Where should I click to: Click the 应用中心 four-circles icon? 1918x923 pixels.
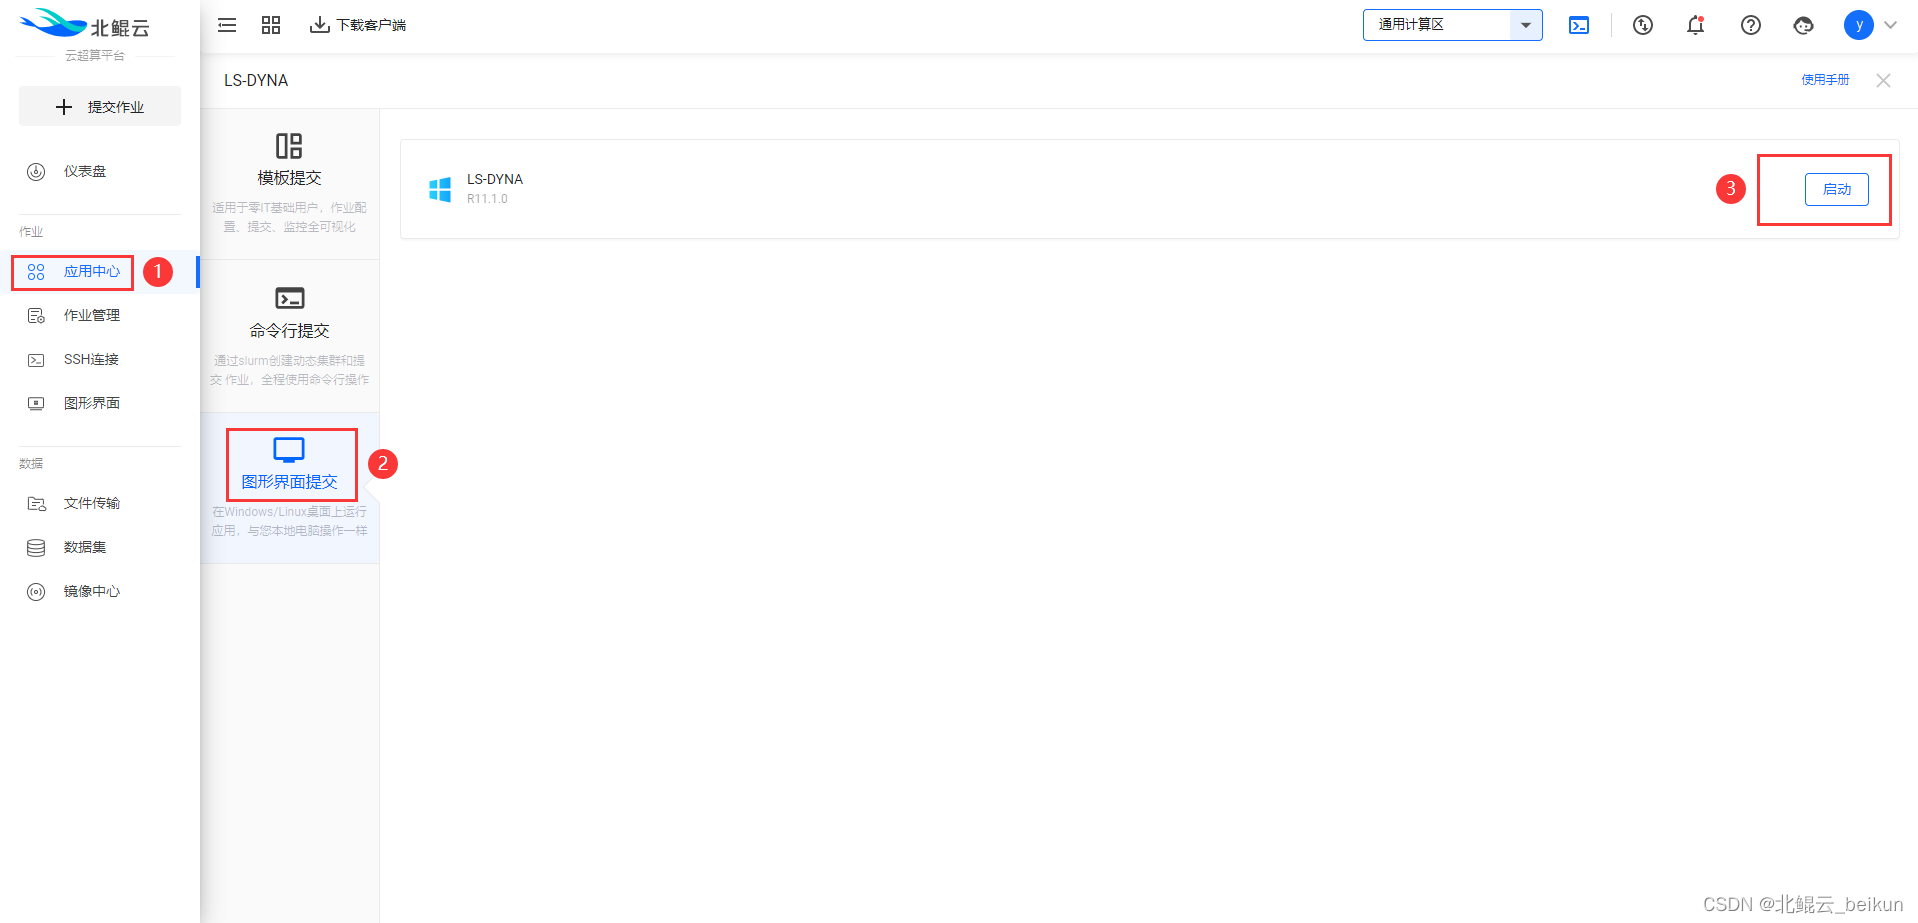(36, 272)
